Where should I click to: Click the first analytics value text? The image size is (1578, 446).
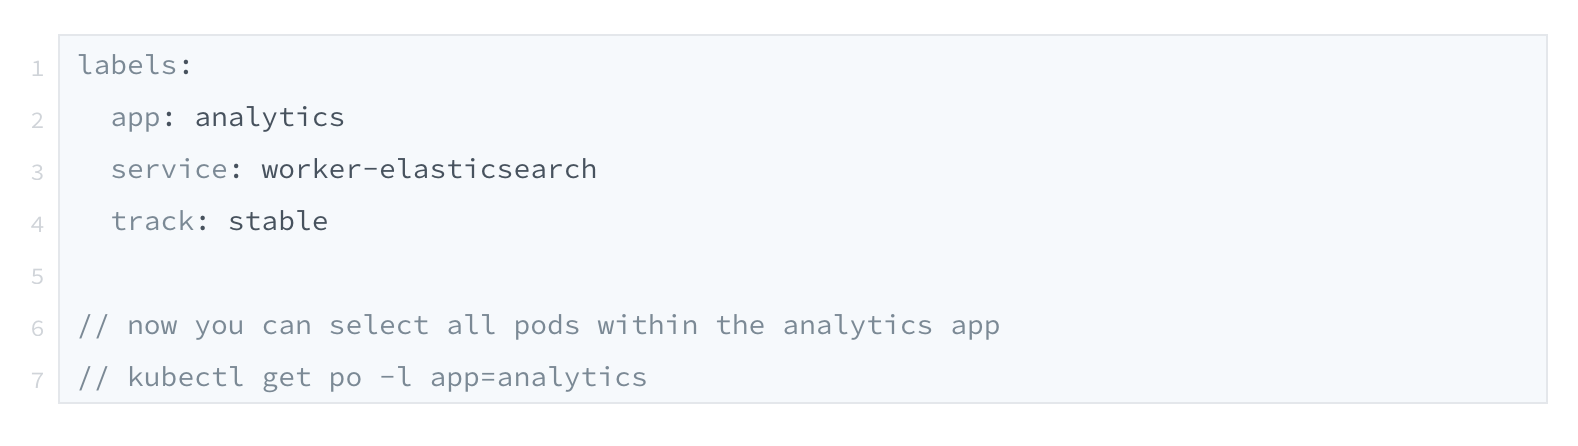tap(270, 118)
